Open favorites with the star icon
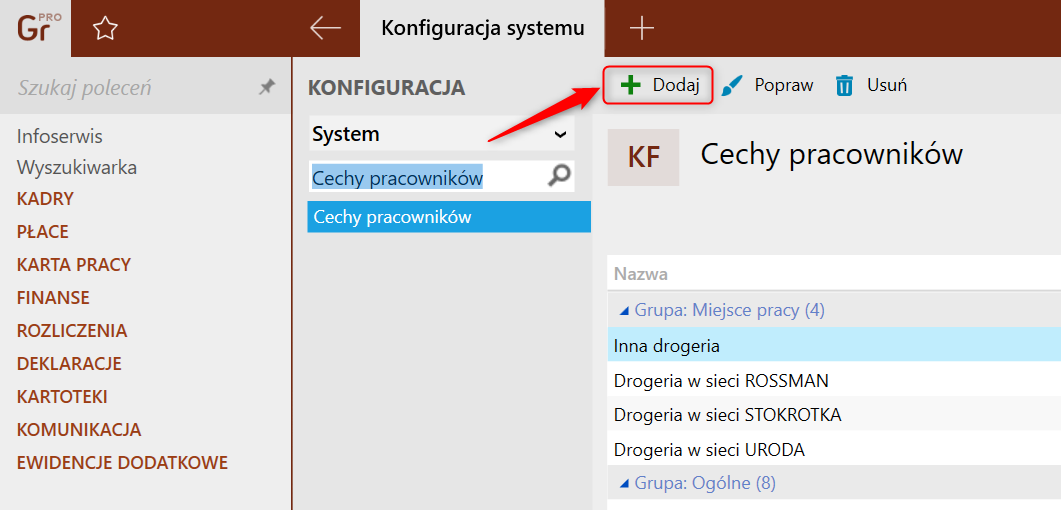 coord(105,29)
